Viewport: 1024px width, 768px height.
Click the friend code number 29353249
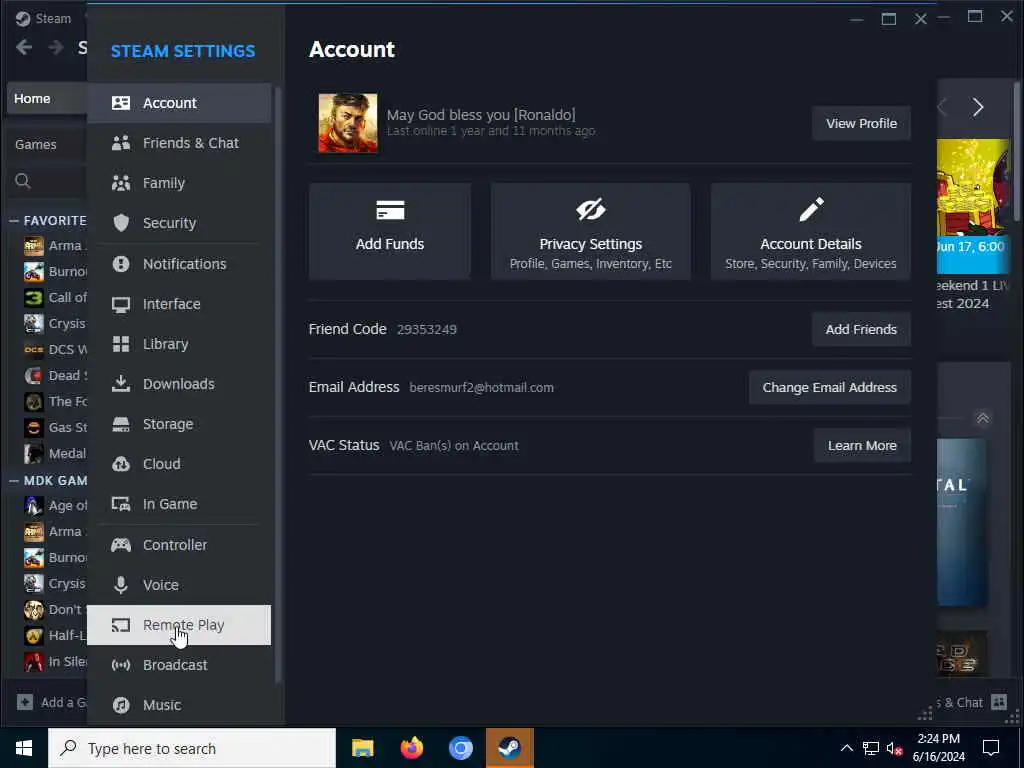pos(426,330)
